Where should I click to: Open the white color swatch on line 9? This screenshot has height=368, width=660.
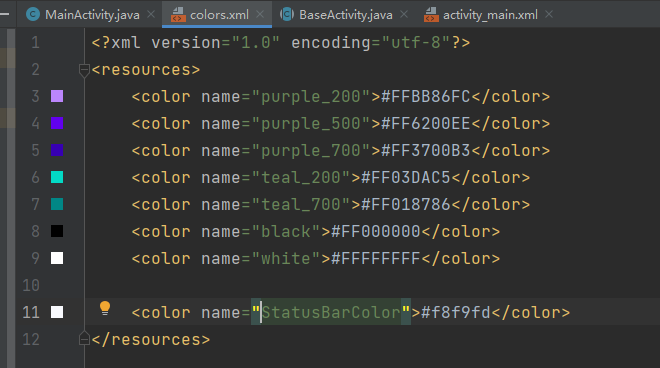(x=57, y=258)
